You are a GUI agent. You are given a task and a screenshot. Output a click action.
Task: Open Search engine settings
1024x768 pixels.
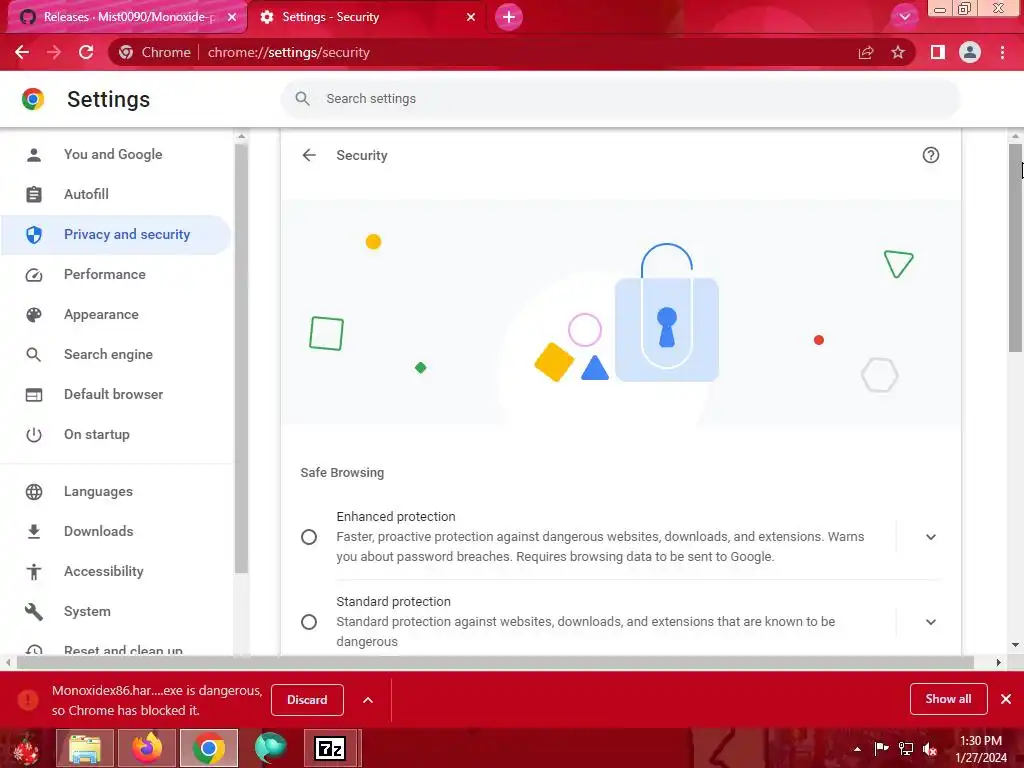[108, 354]
